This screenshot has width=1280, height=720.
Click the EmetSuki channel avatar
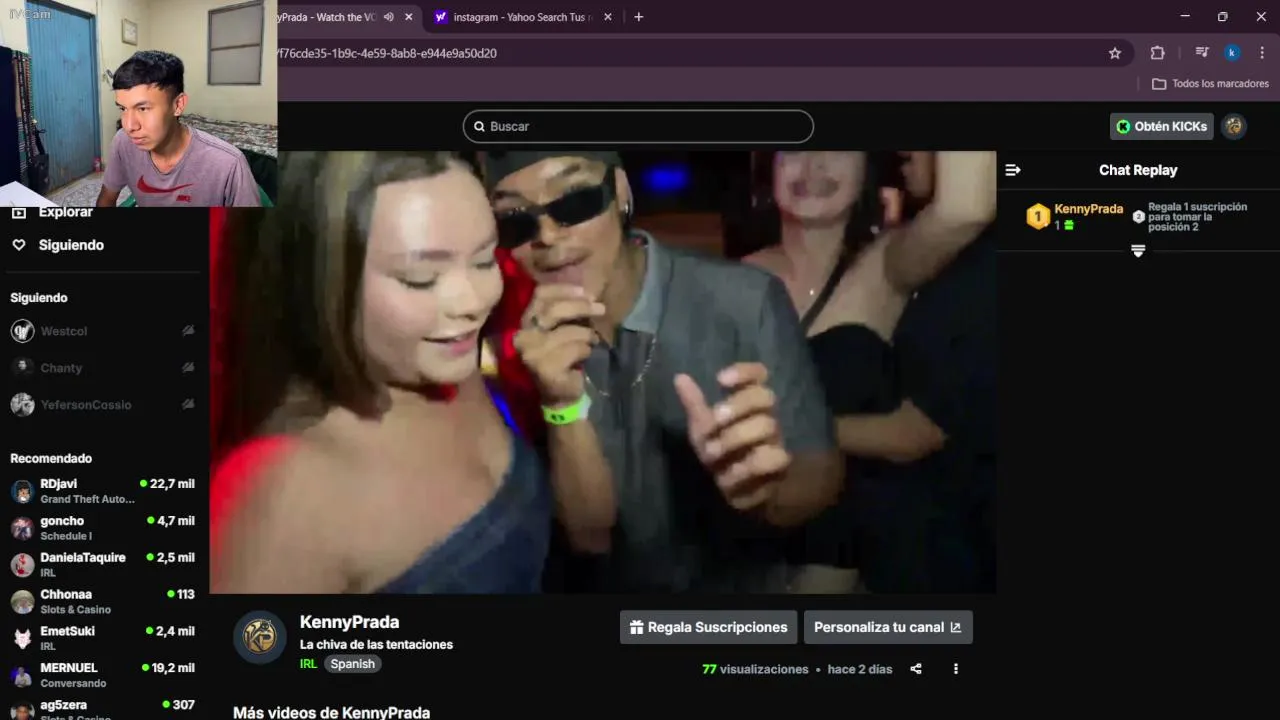tap(22, 638)
